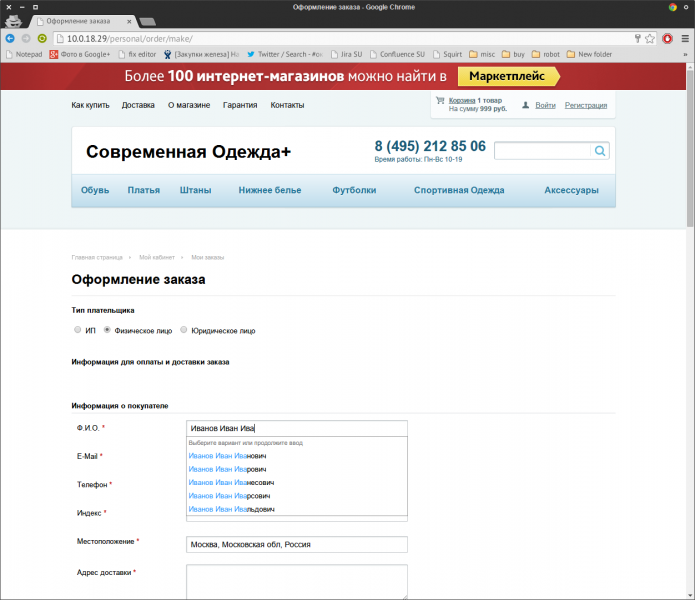Open the Twitter Search bookmark
Screen dimensions: 695x600
click(x=283, y=54)
